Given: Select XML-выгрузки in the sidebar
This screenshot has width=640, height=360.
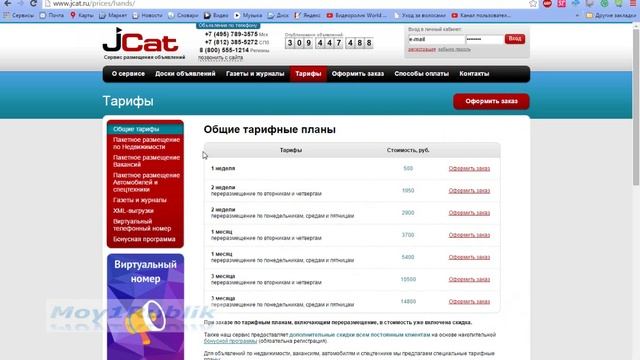Looking at the screenshot, I should [133, 211].
